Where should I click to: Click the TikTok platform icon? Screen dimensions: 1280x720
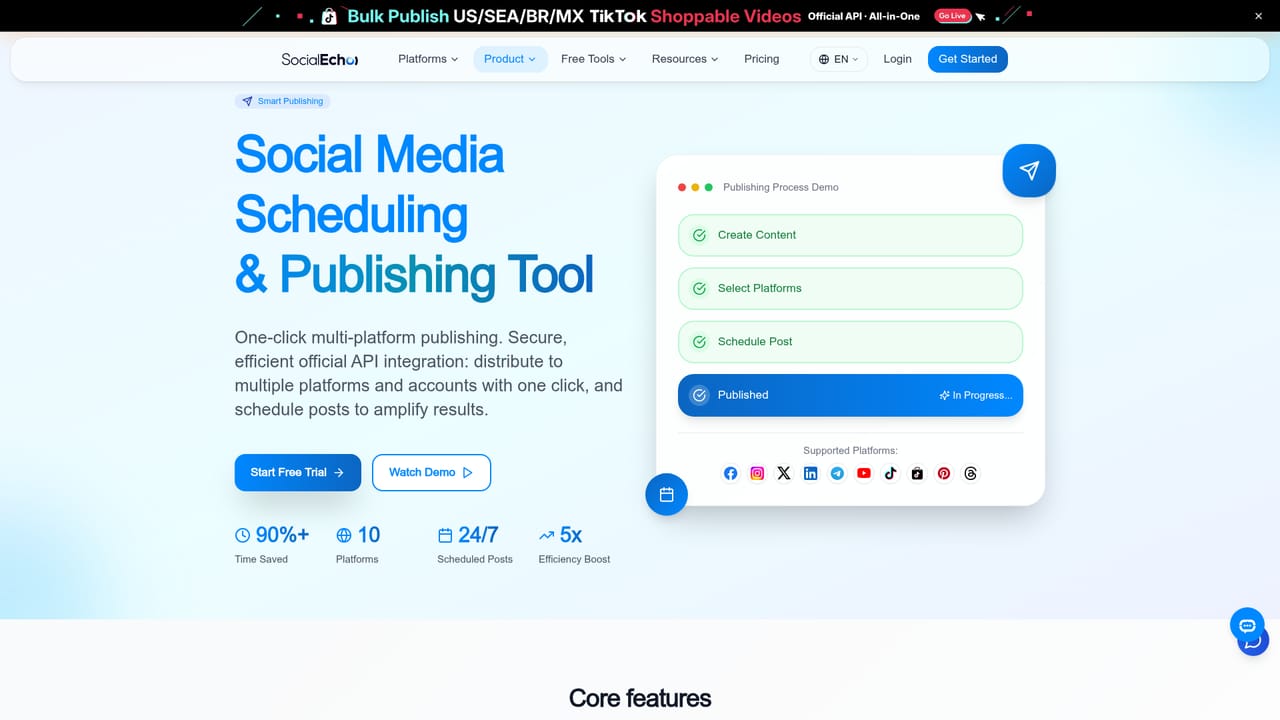point(890,473)
